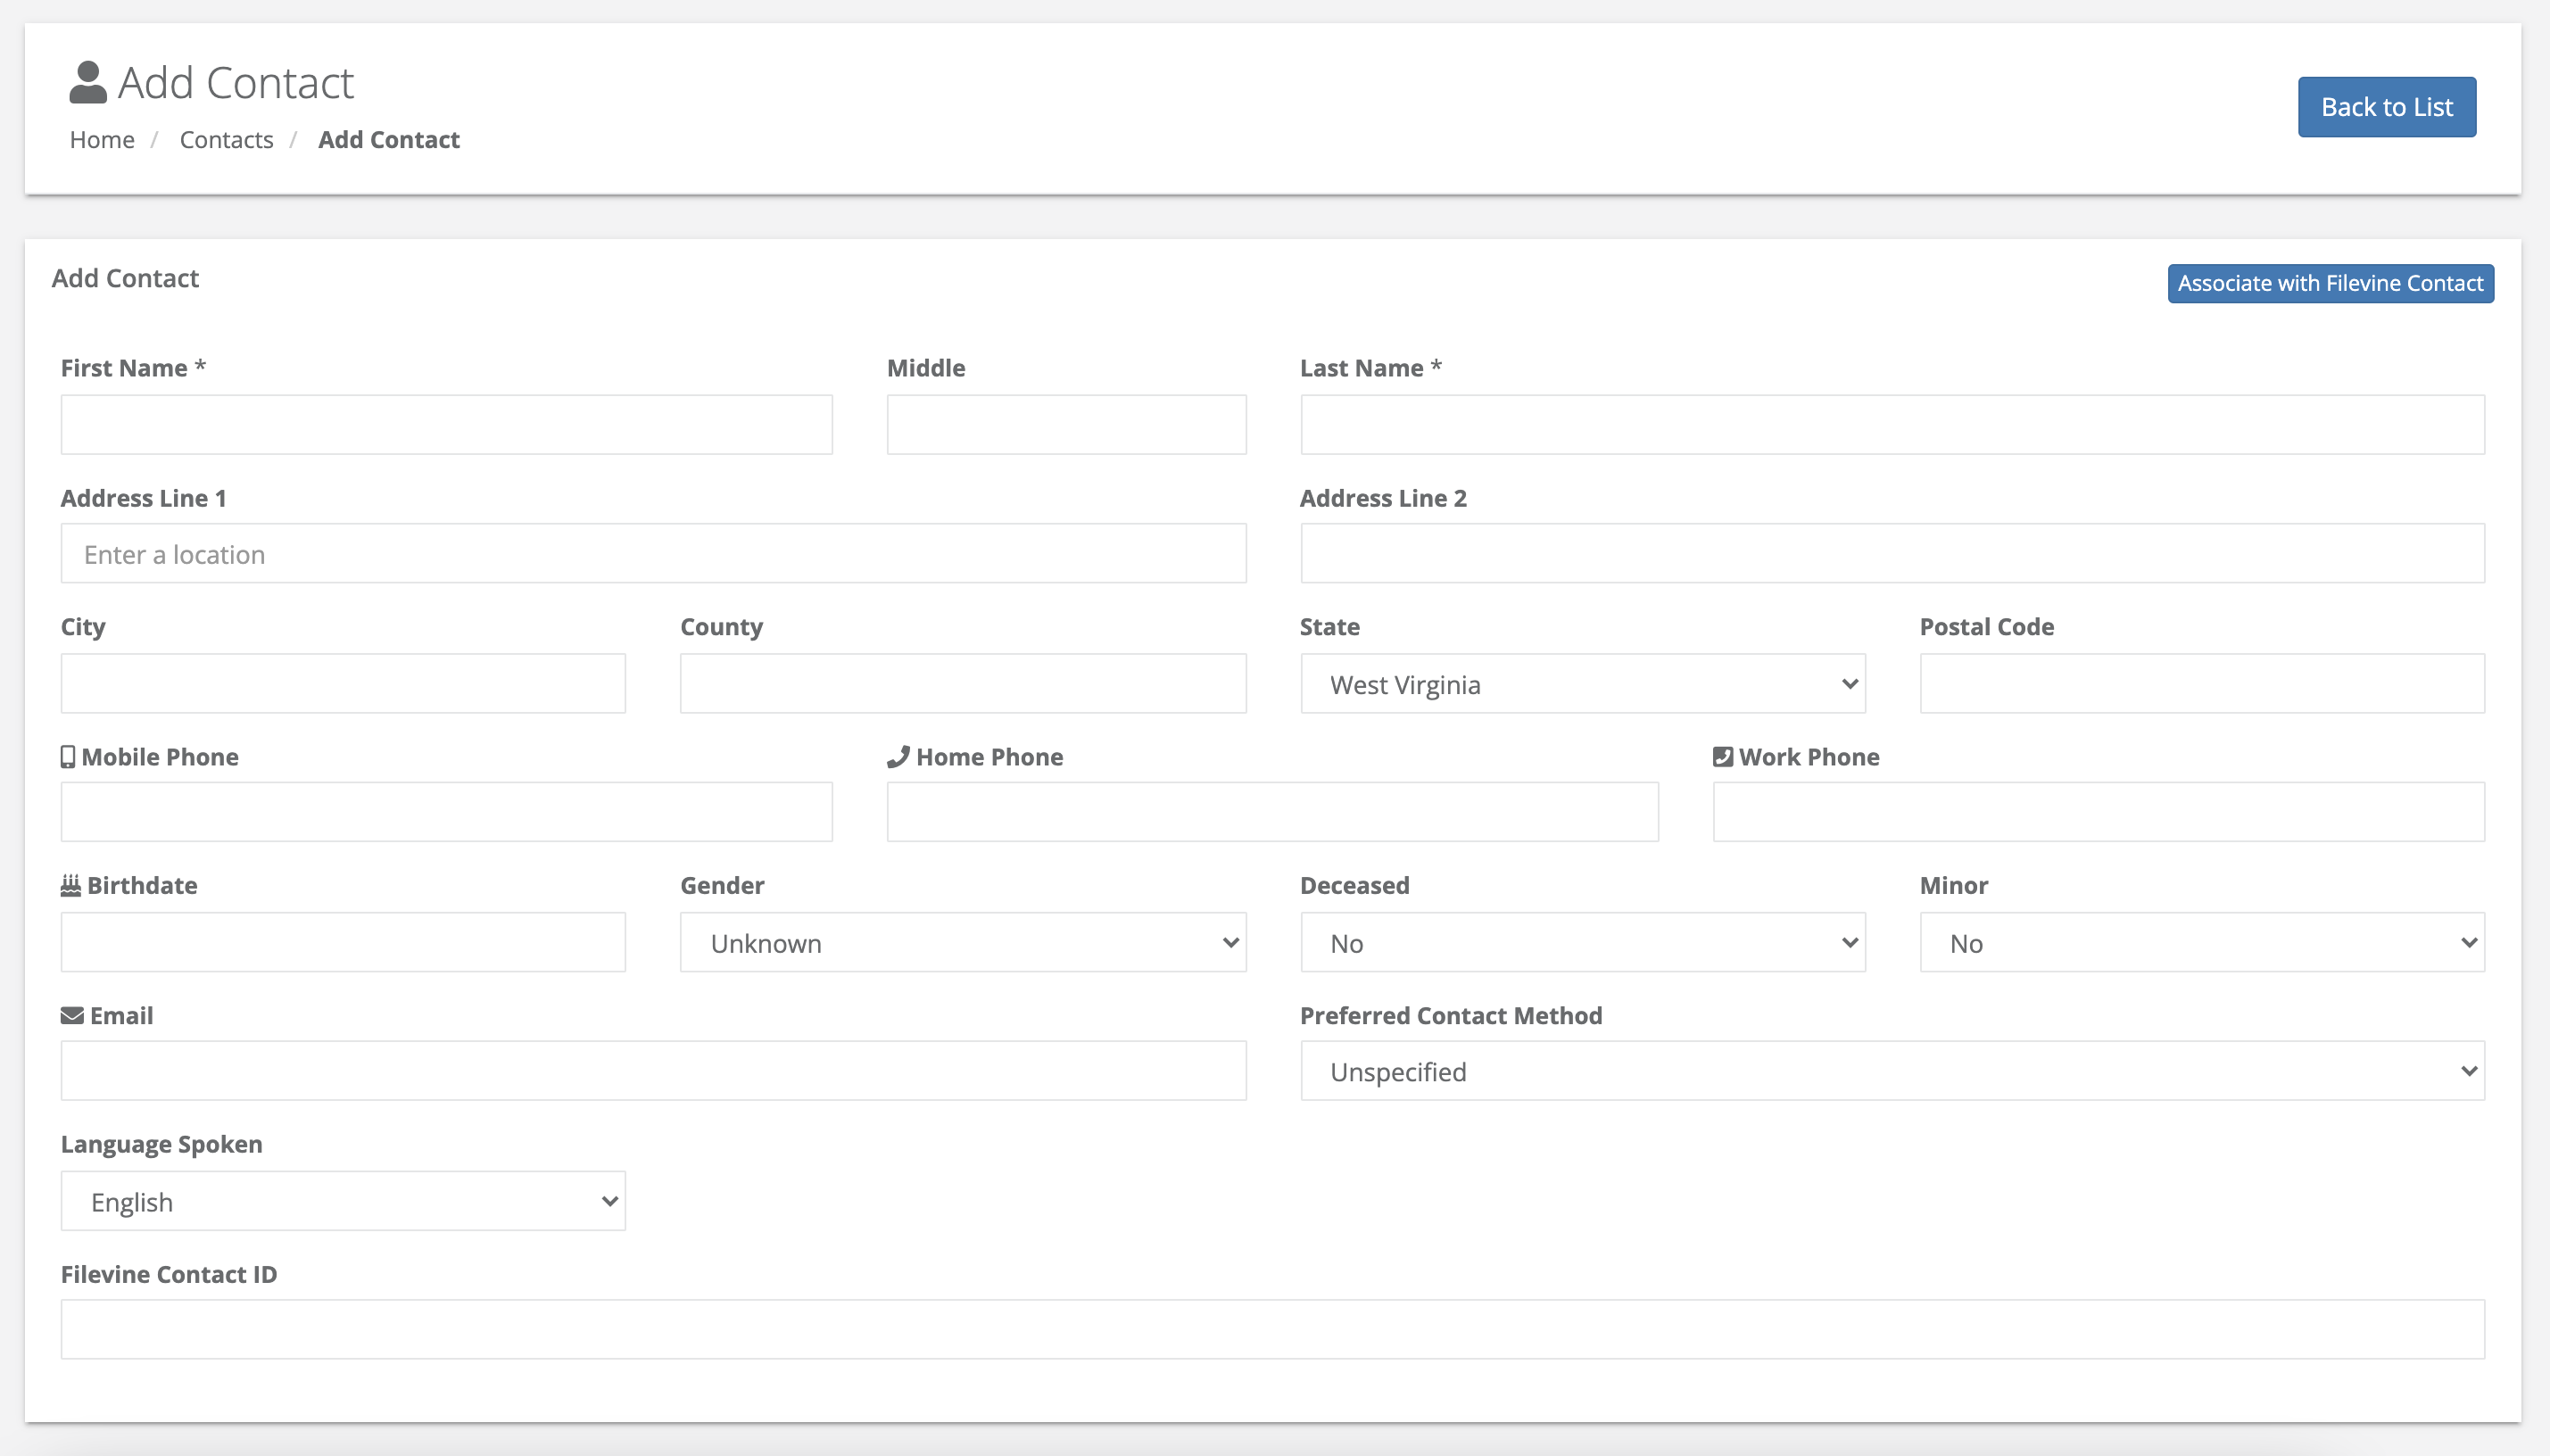Click the Postal Code label
Viewport: 2550px width, 1456px height.
[1986, 627]
